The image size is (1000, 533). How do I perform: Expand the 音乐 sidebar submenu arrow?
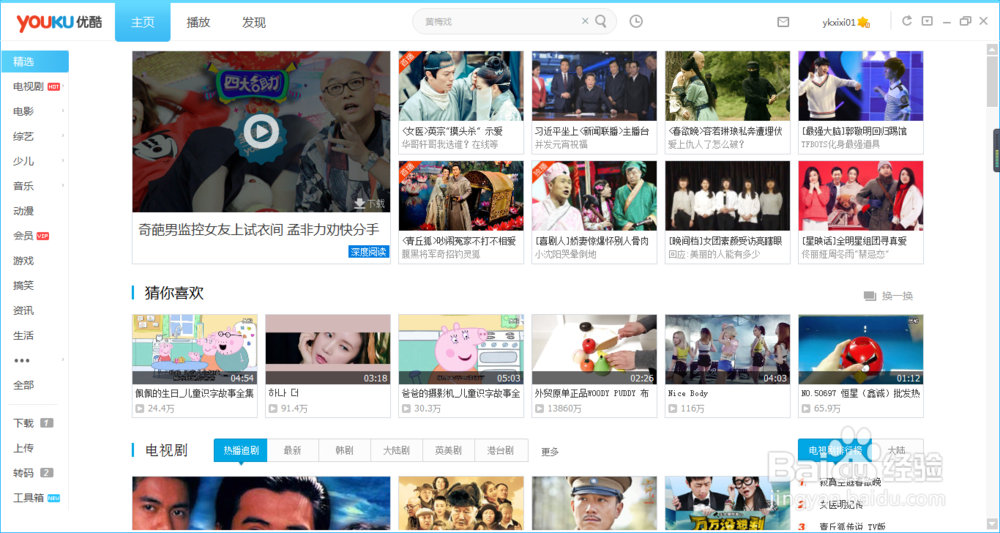(63, 186)
